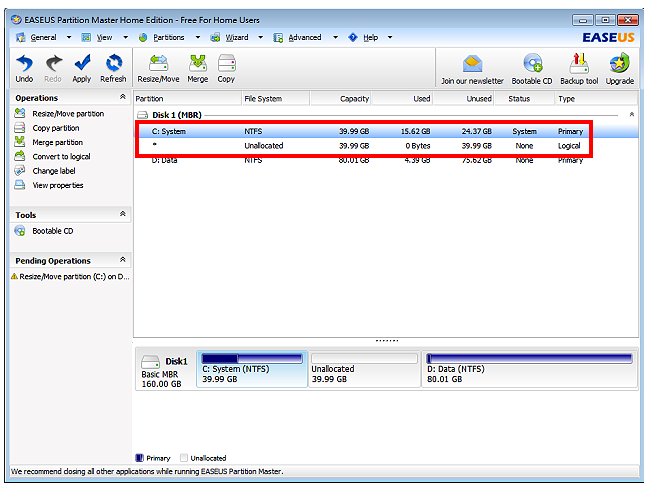Collapse the Operations panel
The image size is (654, 488).
coord(123,97)
